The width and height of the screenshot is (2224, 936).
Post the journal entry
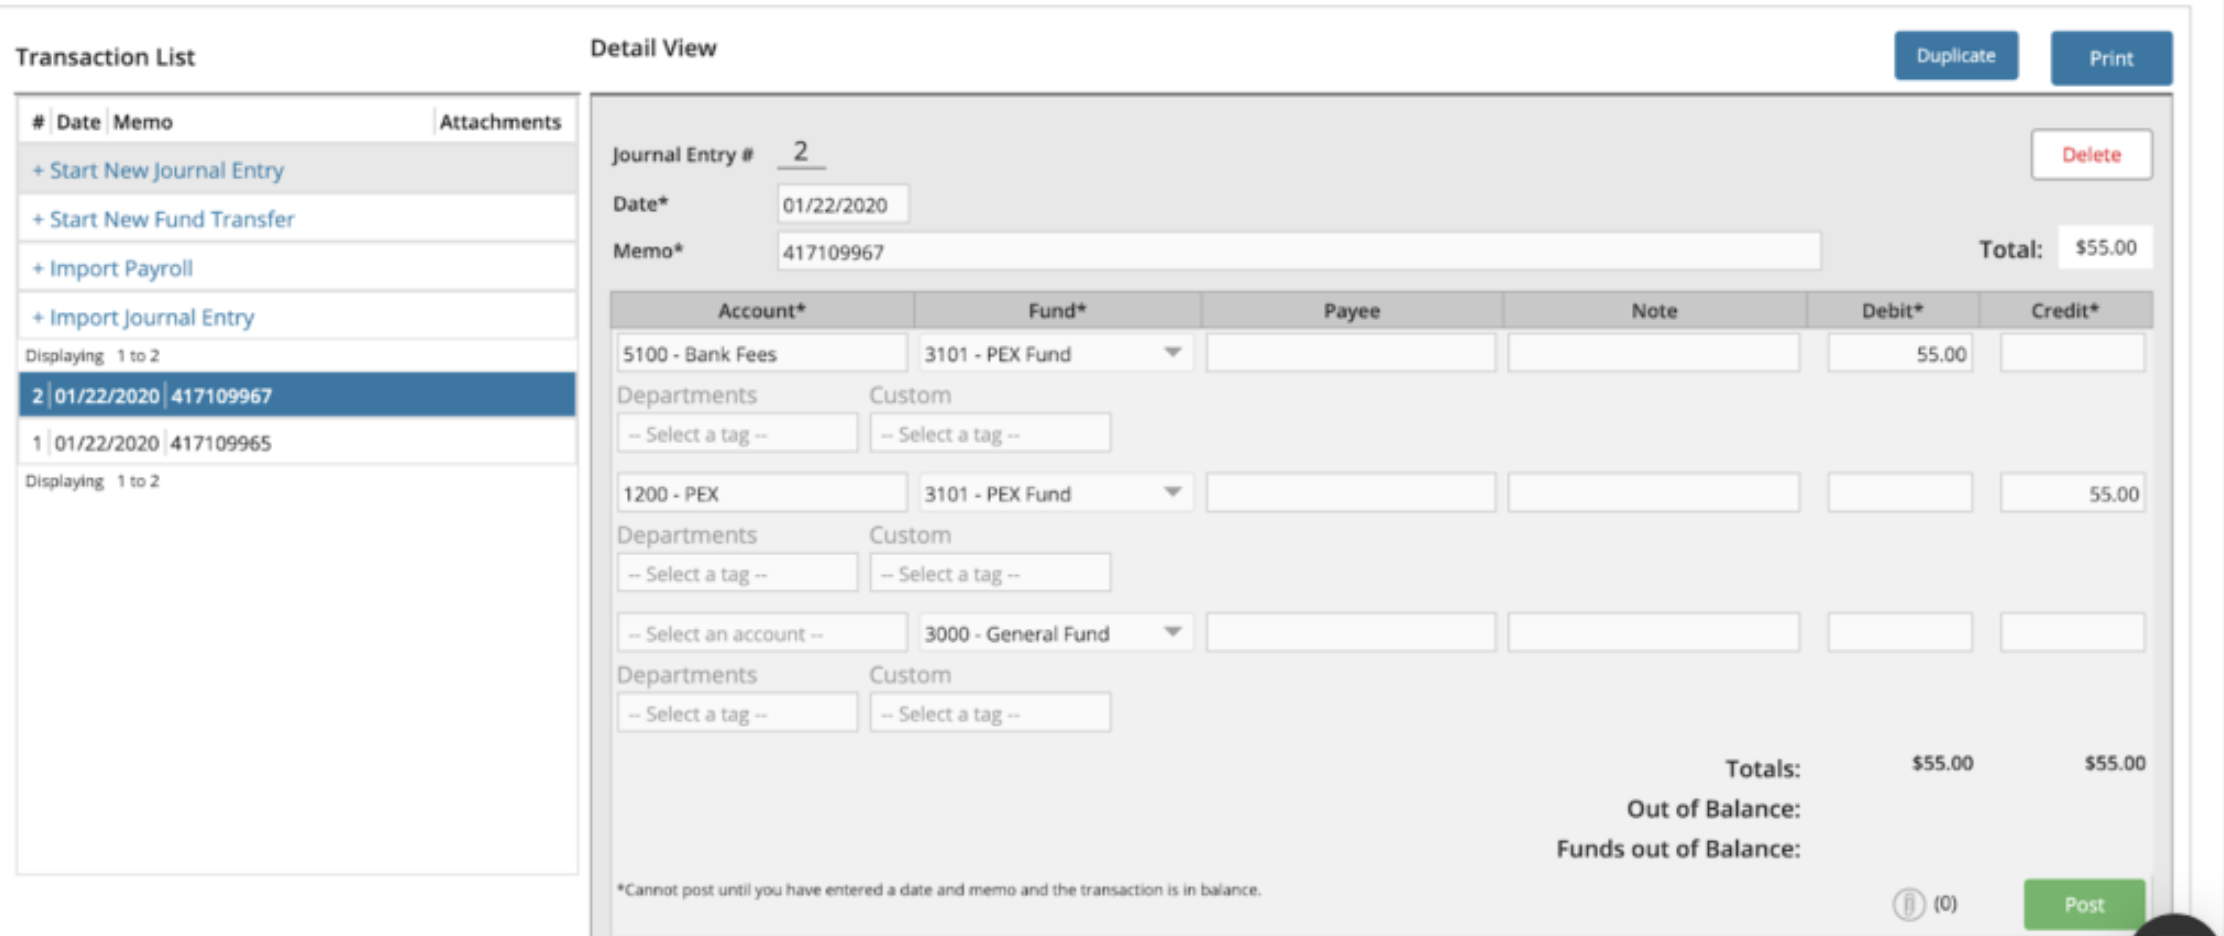tap(2084, 904)
